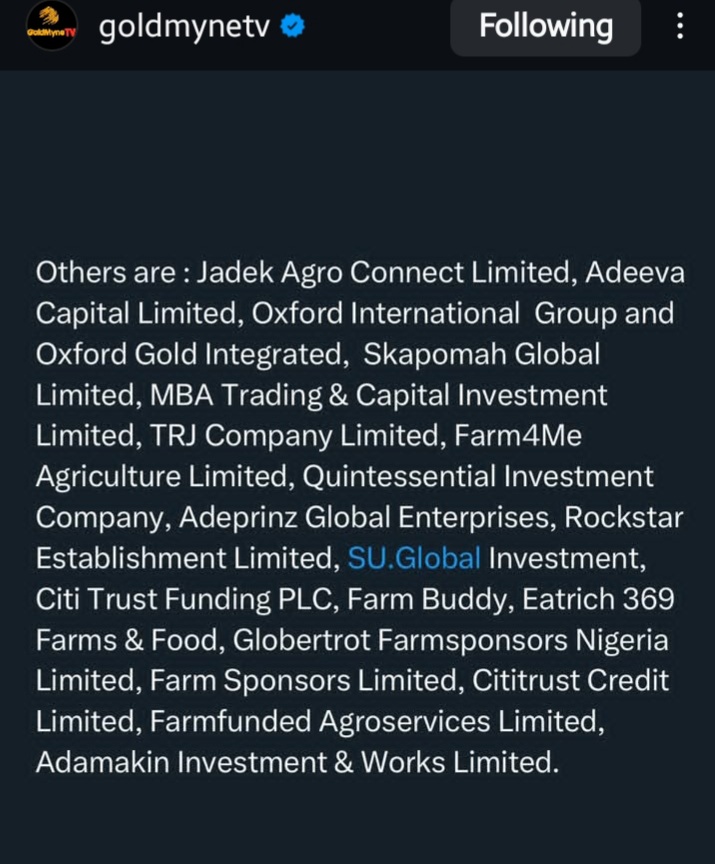
Task: Select the 'Skapomah Global' text
Action: pos(482,354)
